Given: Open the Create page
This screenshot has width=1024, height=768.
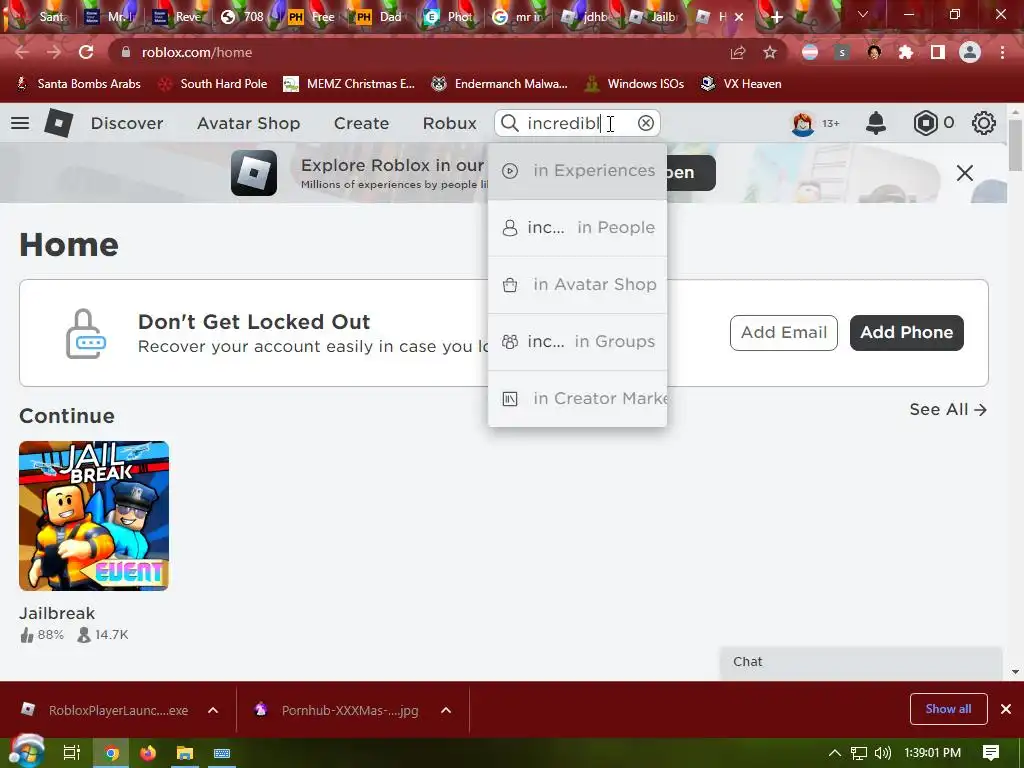Looking at the screenshot, I should (361, 123).
